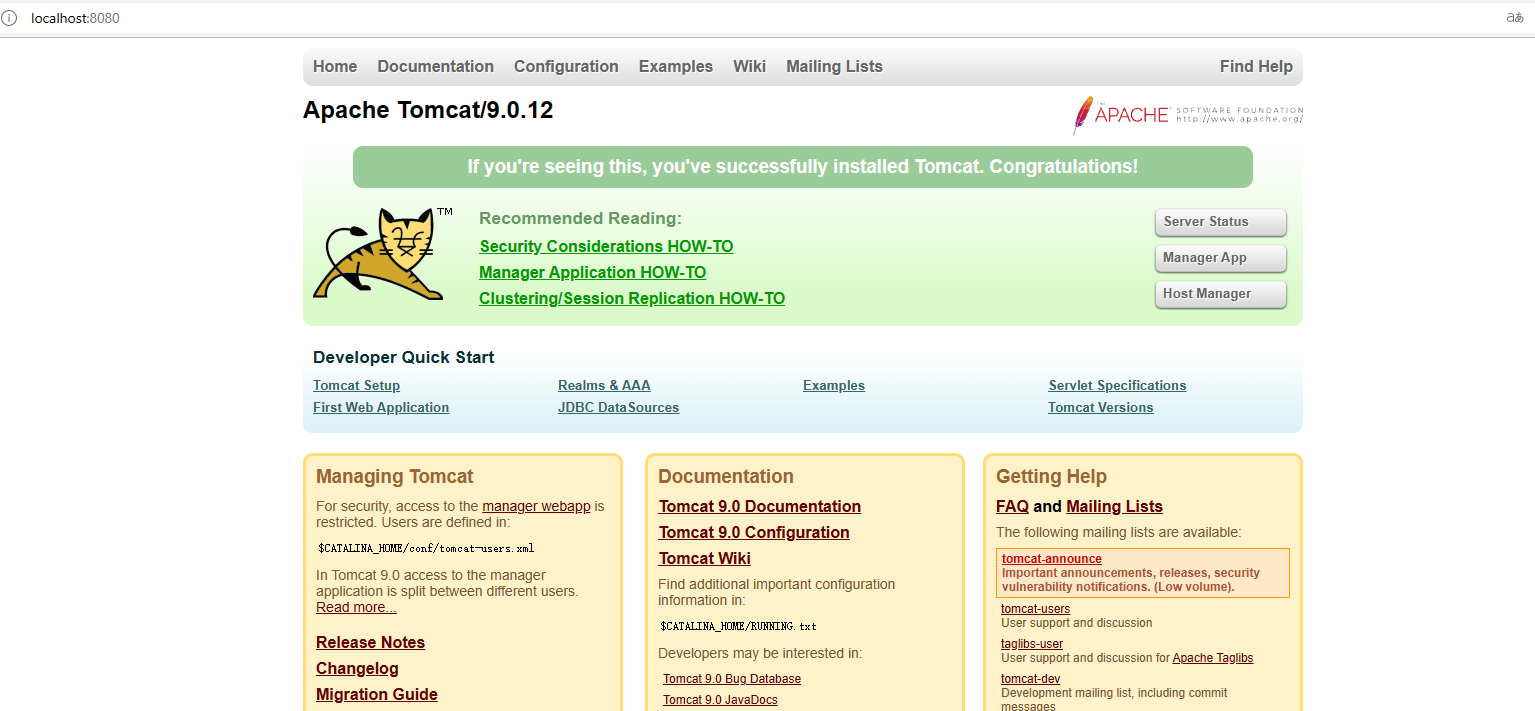The image size is (1535, 711).
Task: Click the Developer Quick Start heading
Action: tap(403, 357)
